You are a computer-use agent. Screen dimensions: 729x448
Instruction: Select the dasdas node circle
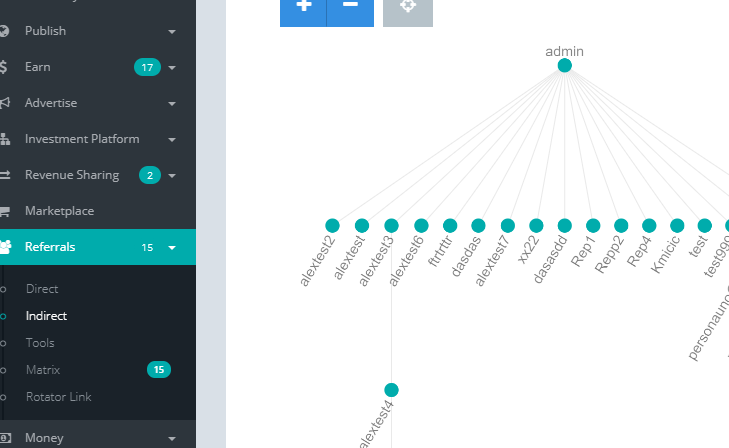point(478,226)
